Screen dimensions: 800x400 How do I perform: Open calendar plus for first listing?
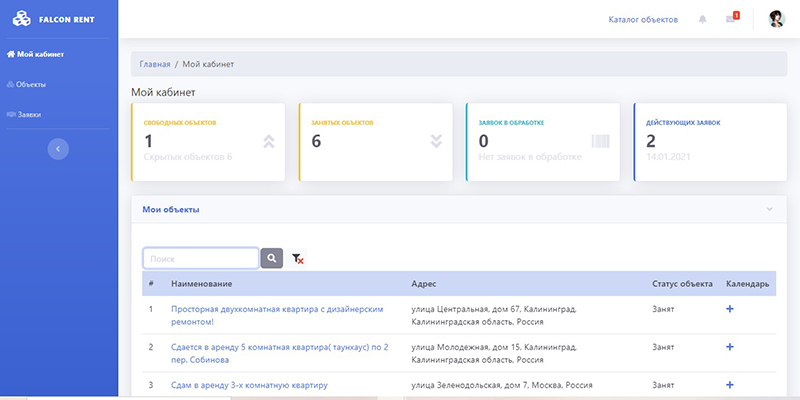click(730, 309)
